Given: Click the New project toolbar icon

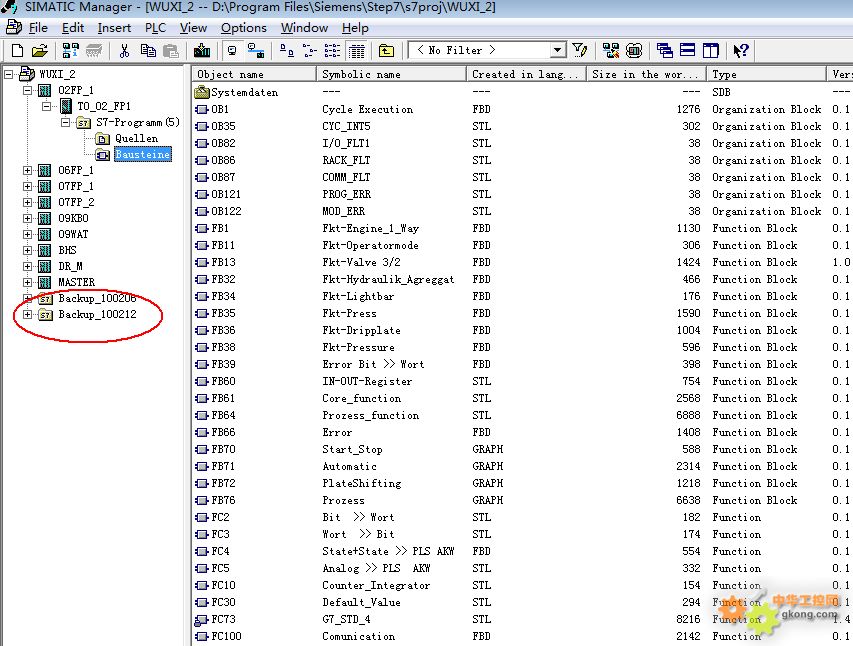Looking at the screenshot, I should click(17, 51).
